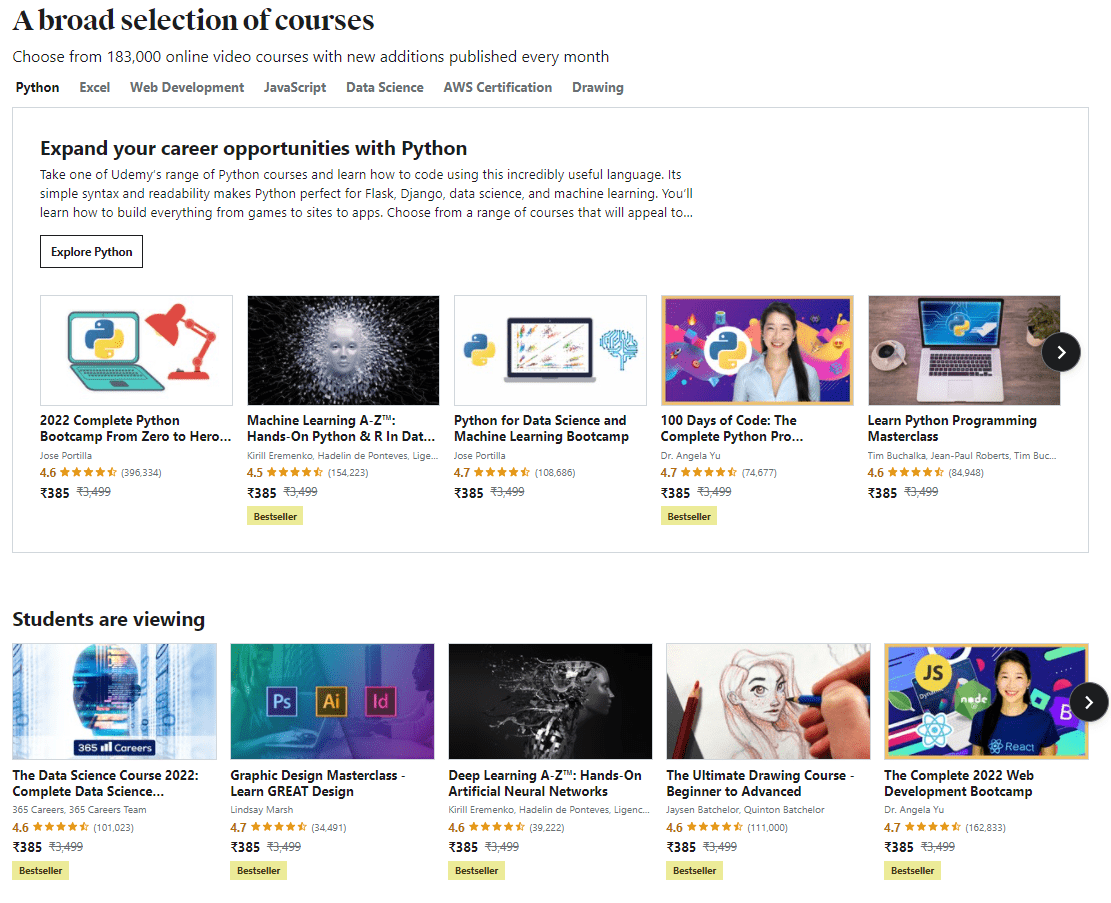View the AWS Certification tab
This screenshot has height=903, width=1111.
(x=497, y=87)
